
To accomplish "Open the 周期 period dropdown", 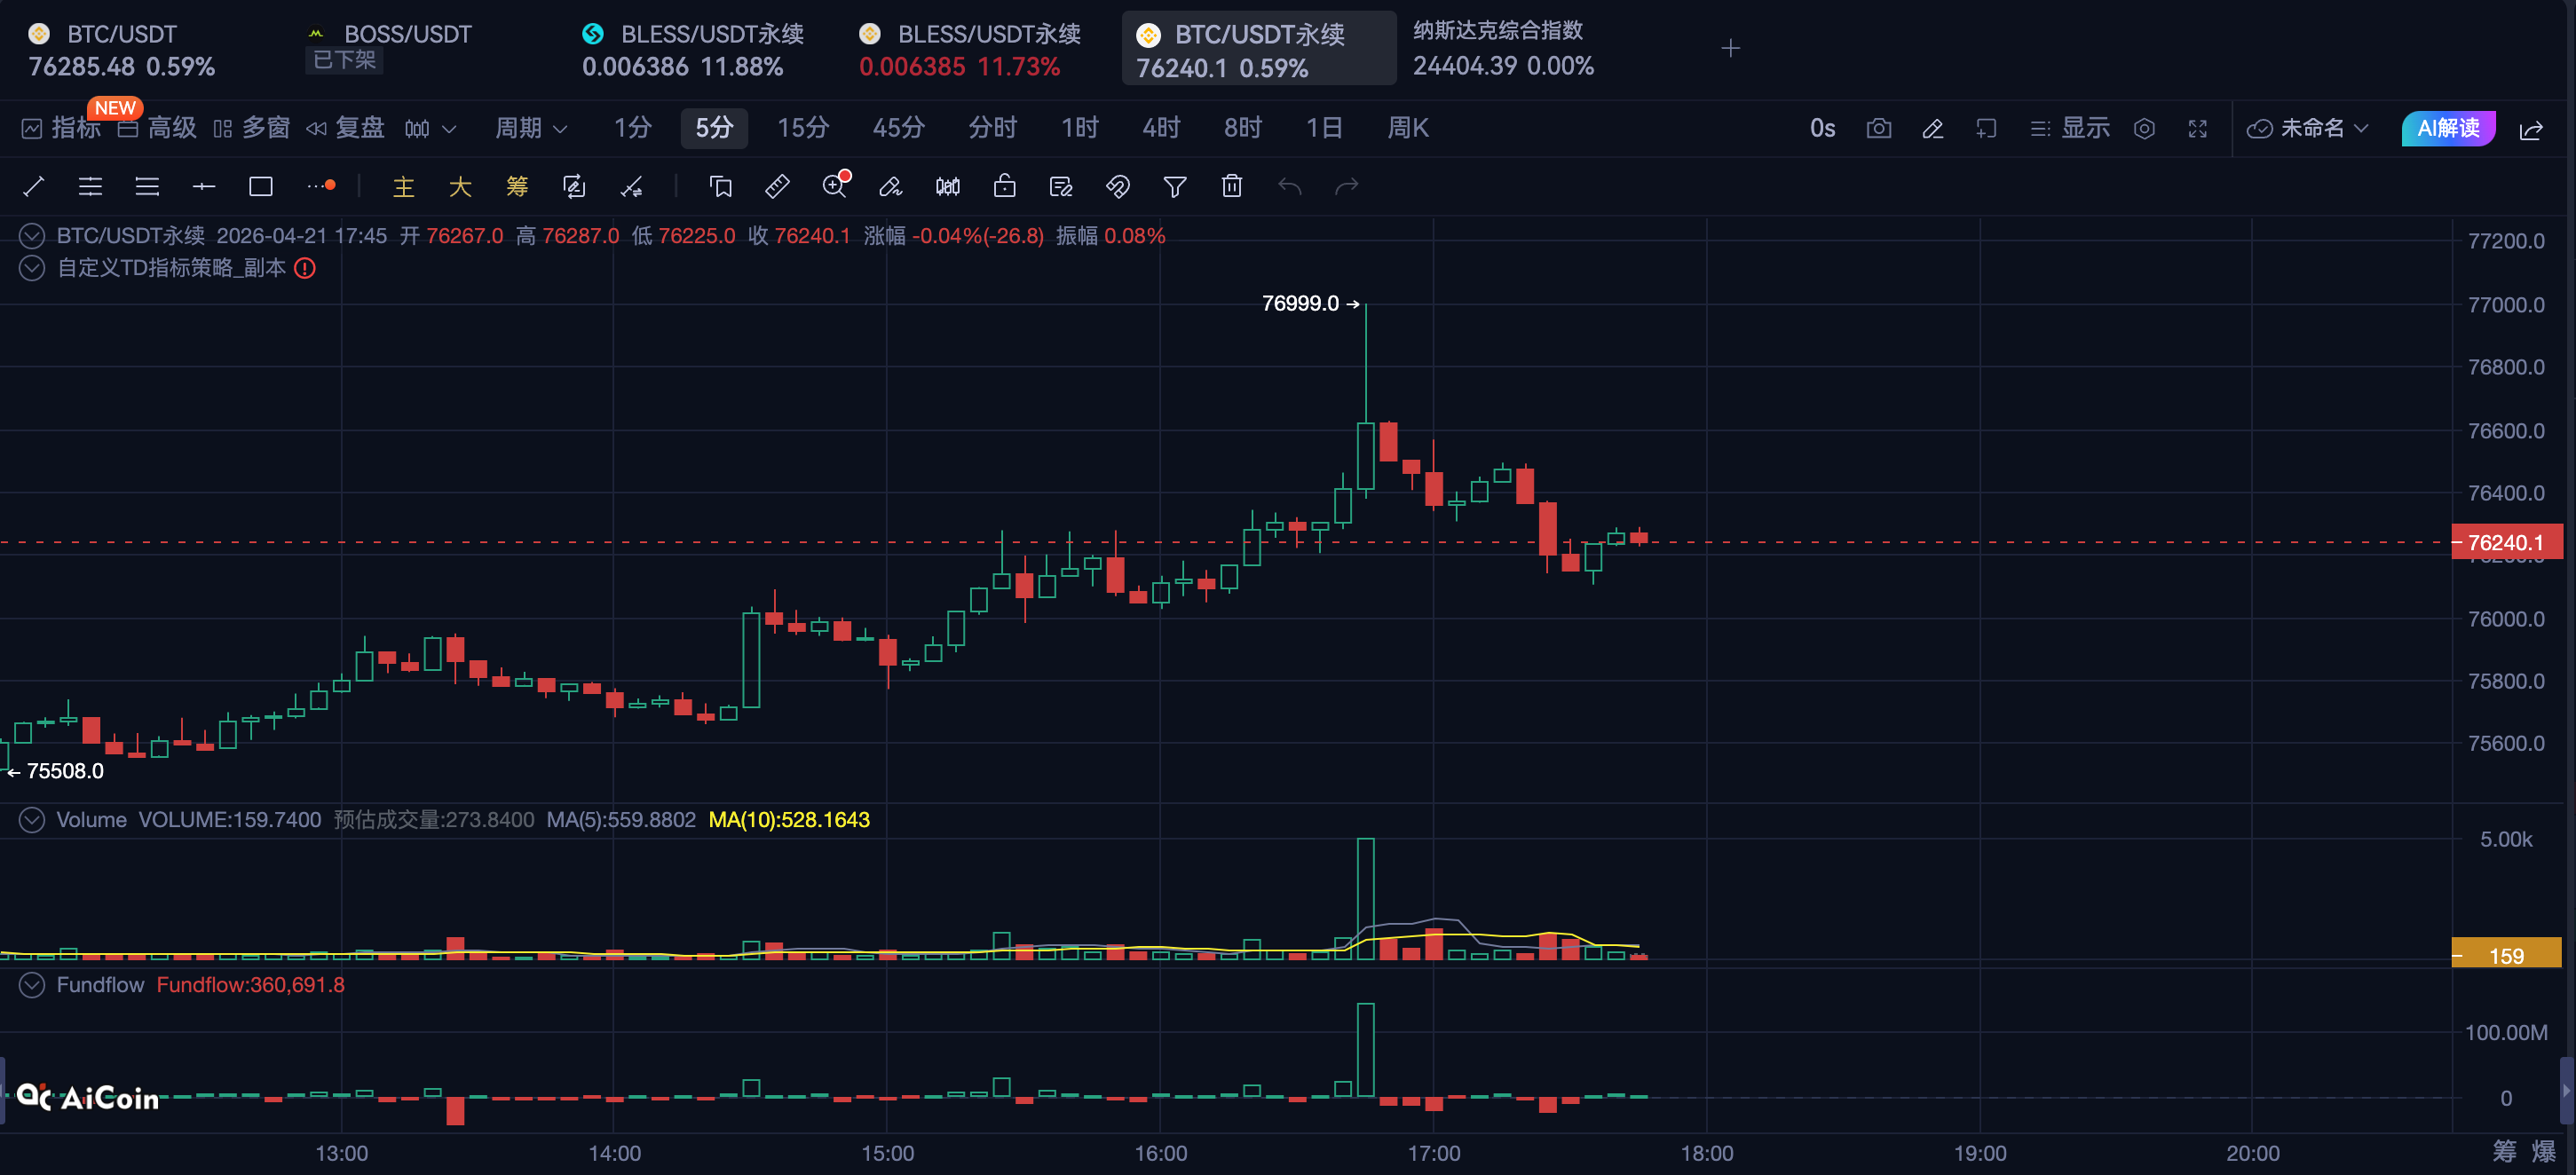I will tap(530, 128).
